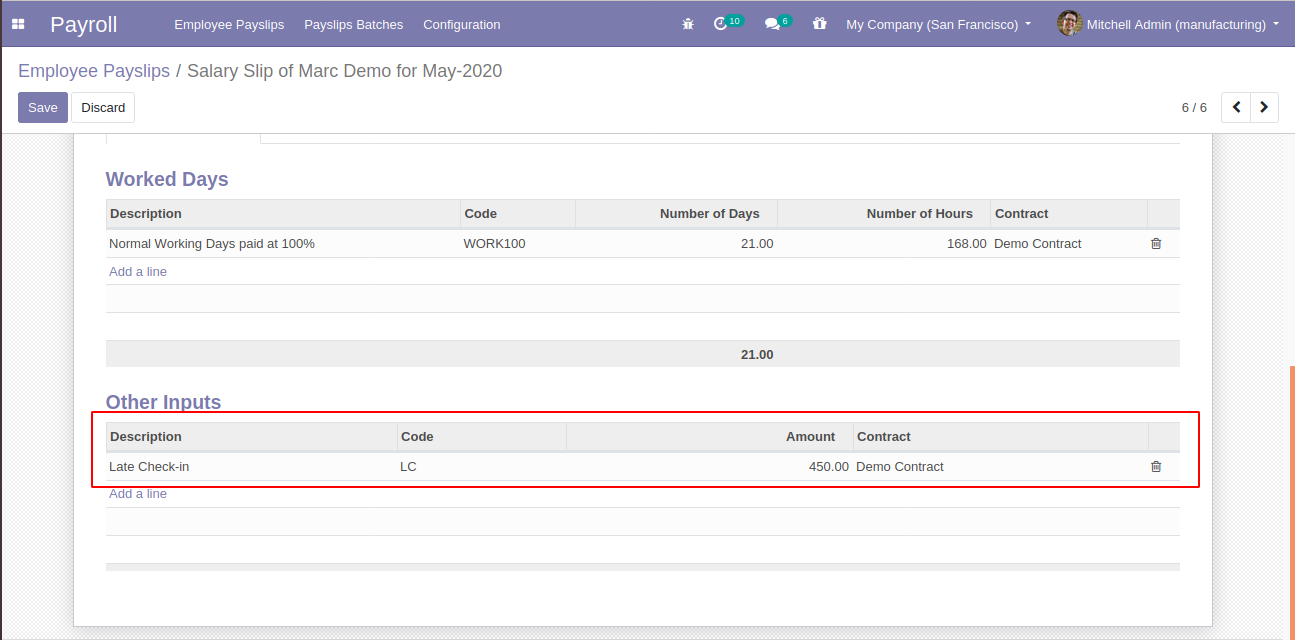This screenshot has width=1295, height=640.
Task: Go to the next payslip record
Action: tap(1265, 107)
